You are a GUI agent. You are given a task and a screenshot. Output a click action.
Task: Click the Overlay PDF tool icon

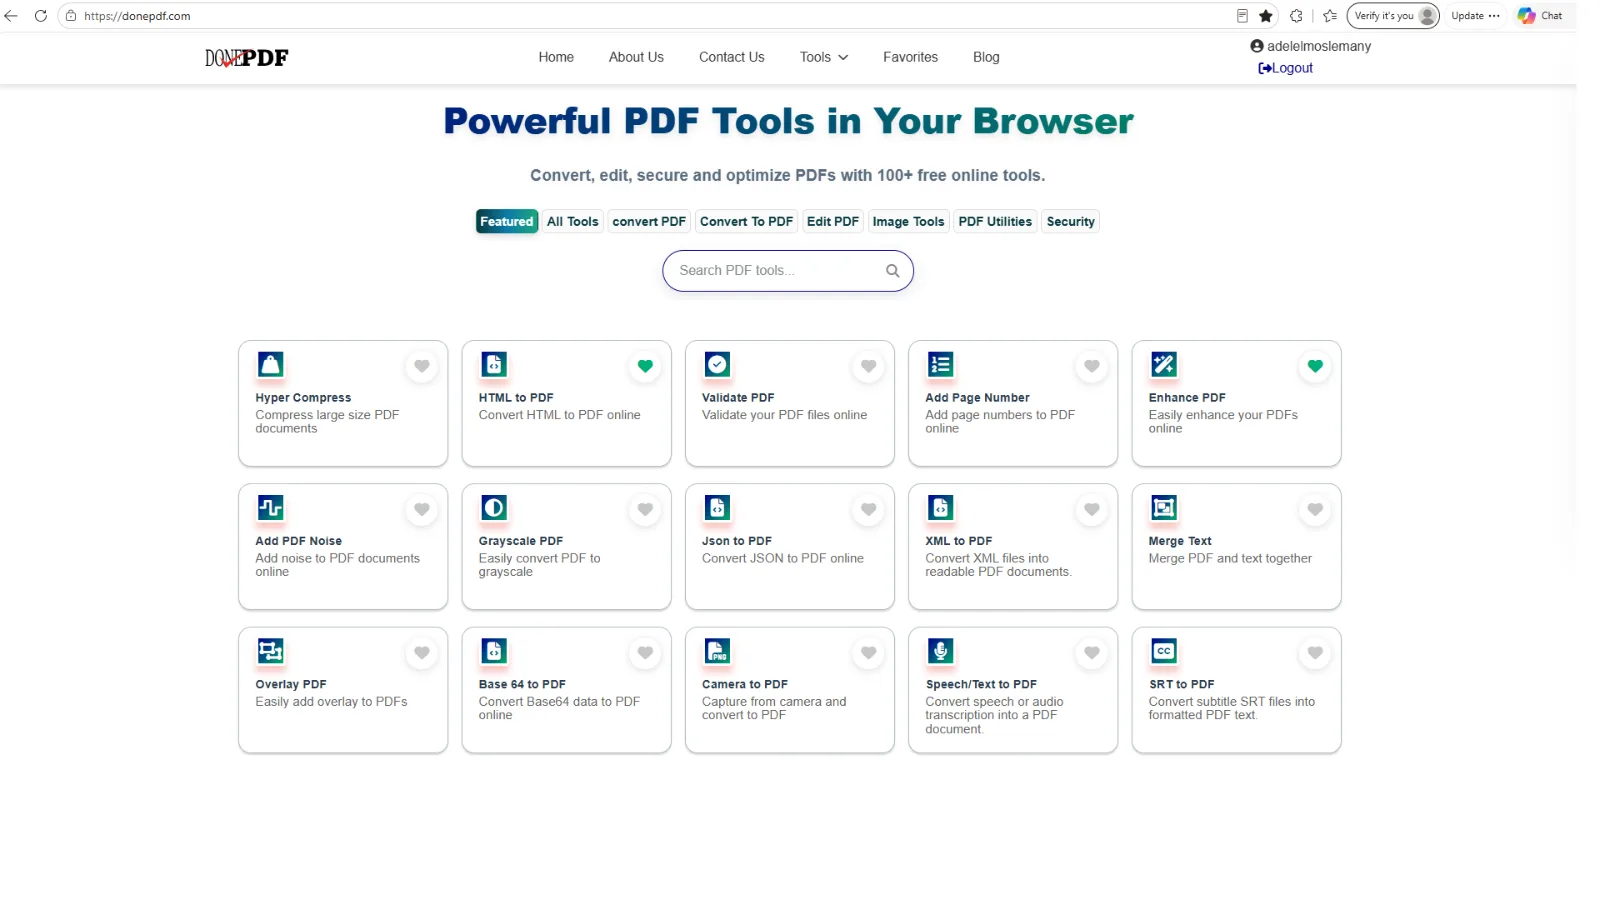click(270, 651)
